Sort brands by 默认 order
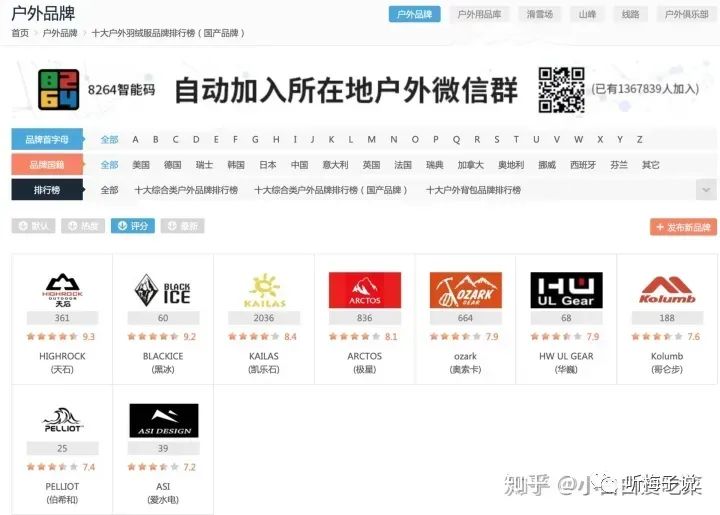This screenshot has height=515, width=720. [34, 226]
